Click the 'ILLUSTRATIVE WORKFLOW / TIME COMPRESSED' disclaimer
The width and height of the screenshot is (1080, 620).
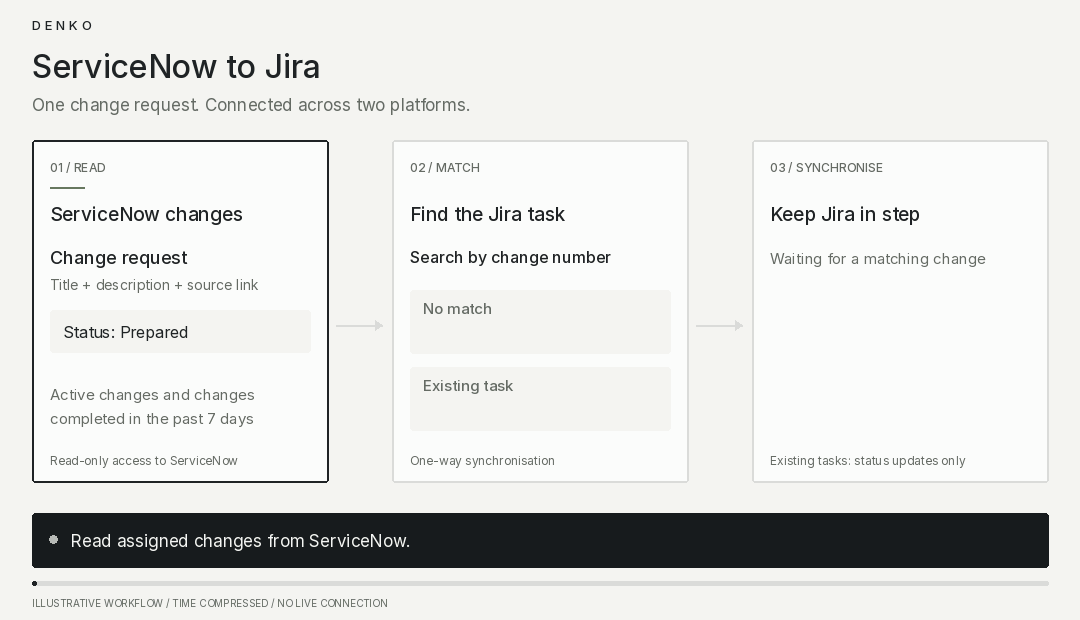209,603
